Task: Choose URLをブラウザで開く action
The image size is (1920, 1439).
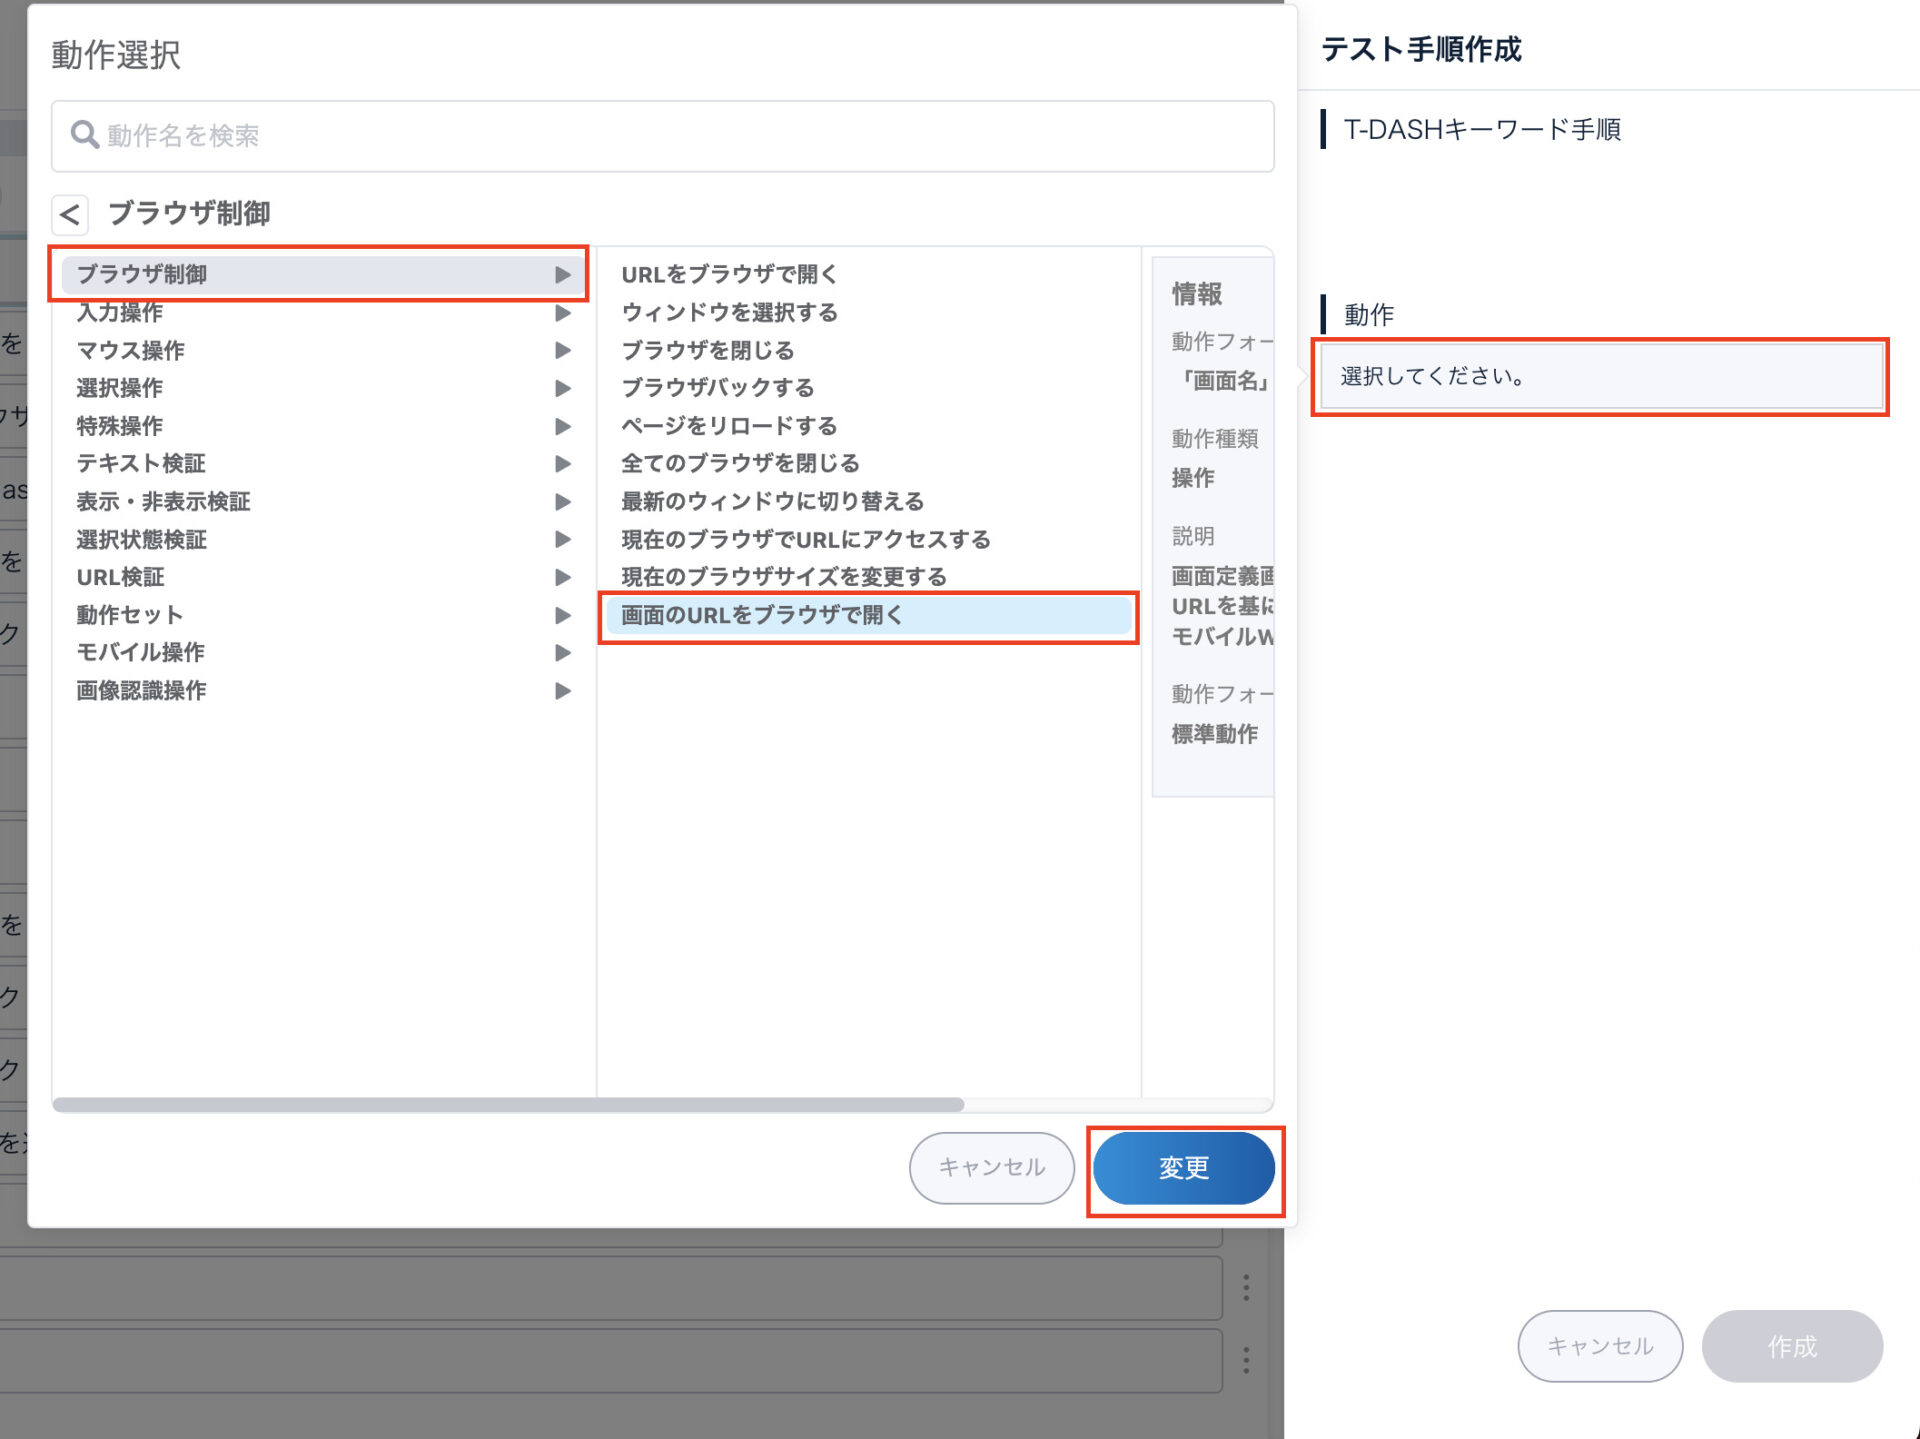Action: (729, 275)
